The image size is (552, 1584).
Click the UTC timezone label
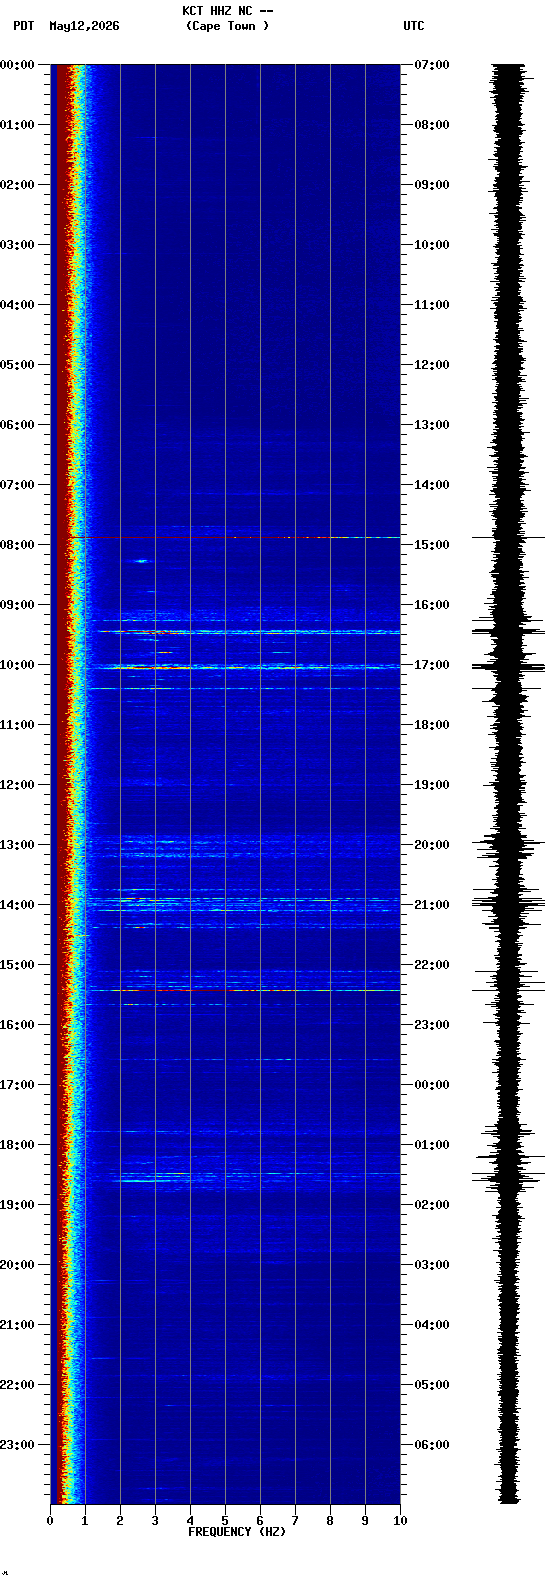tap(414, 26)
